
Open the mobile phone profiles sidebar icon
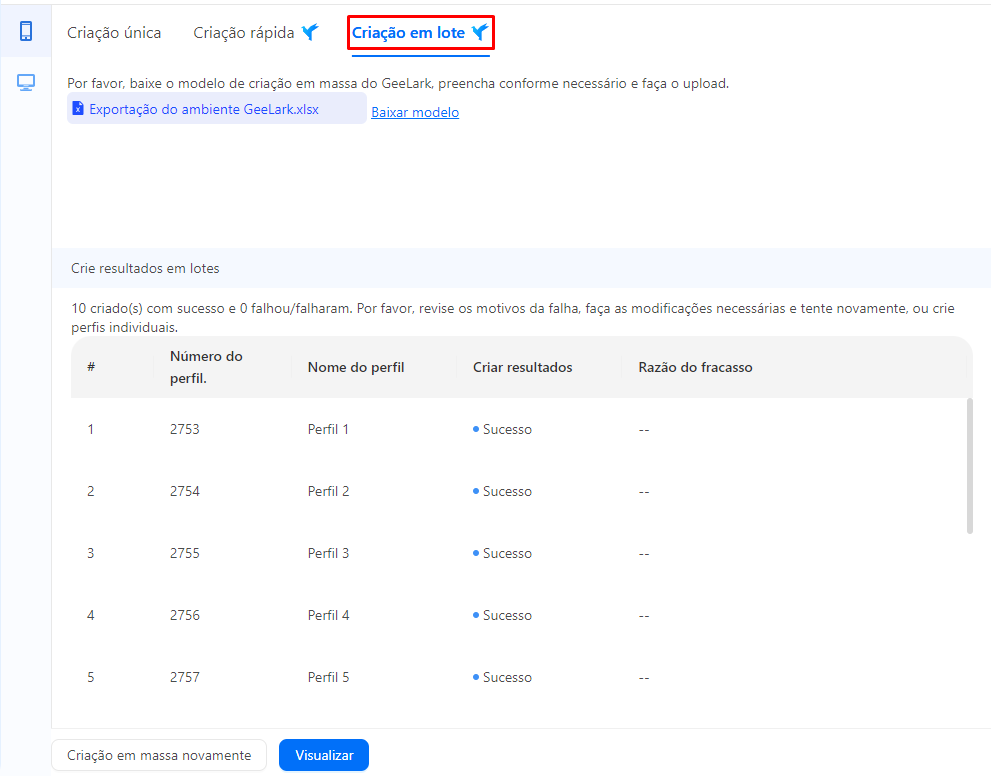coord(26,31)
